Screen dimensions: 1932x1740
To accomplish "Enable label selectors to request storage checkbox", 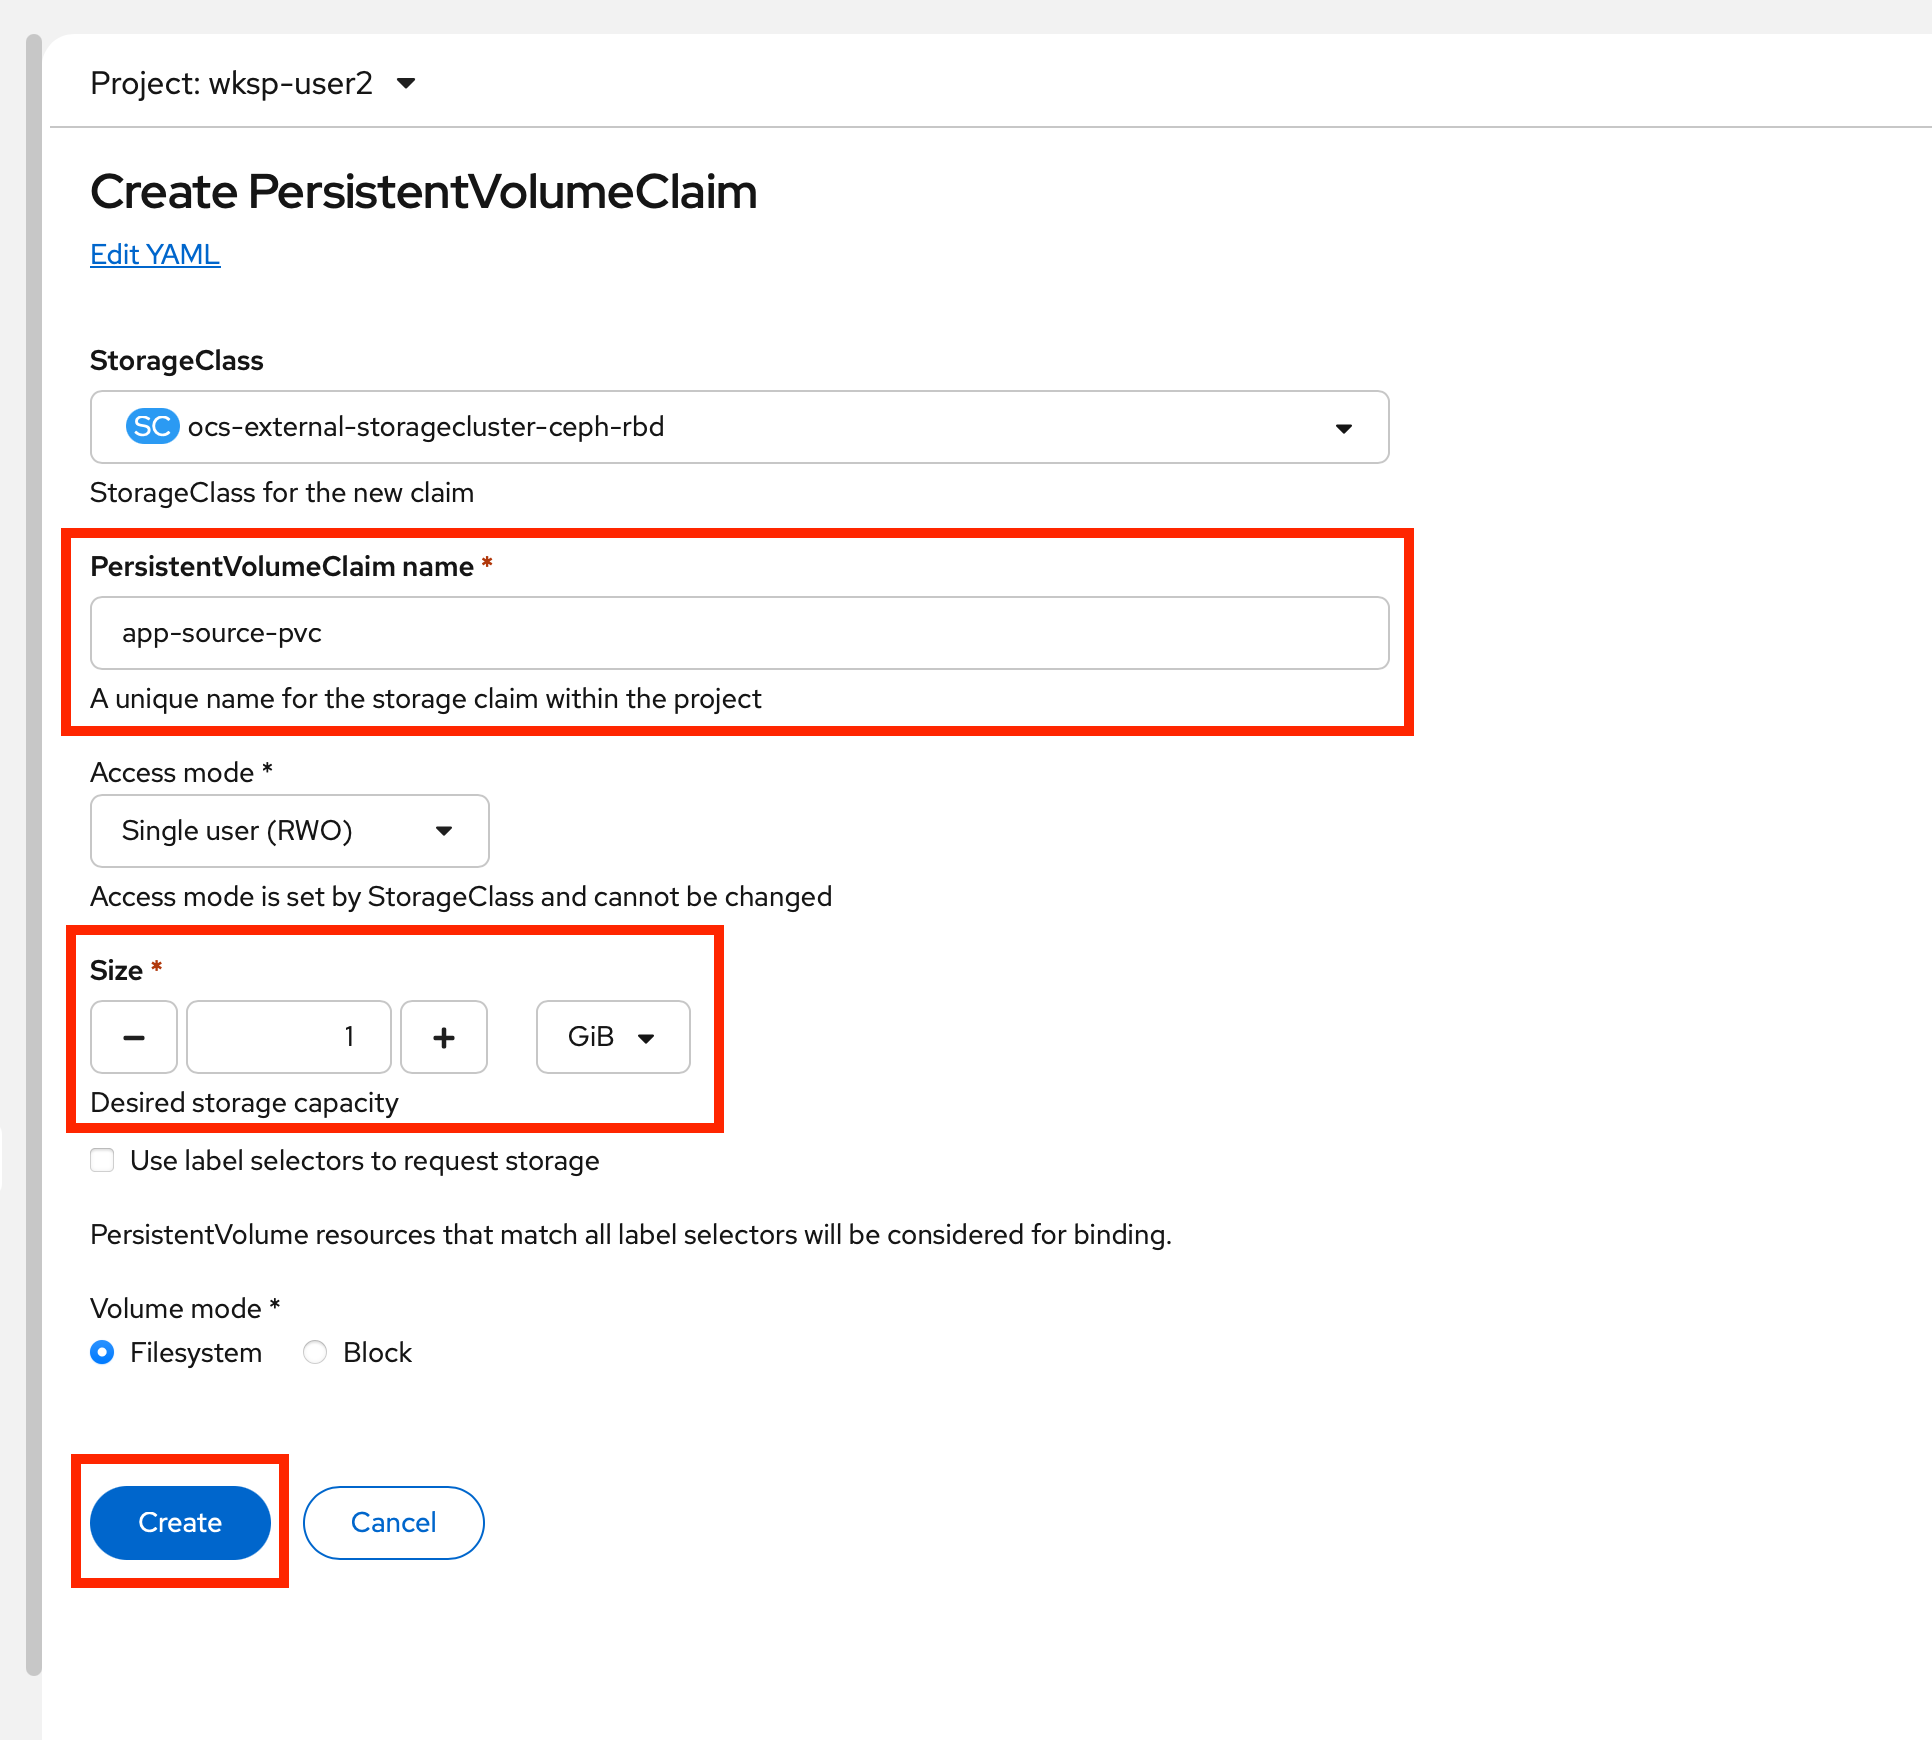I will [x=102, y=1160].
